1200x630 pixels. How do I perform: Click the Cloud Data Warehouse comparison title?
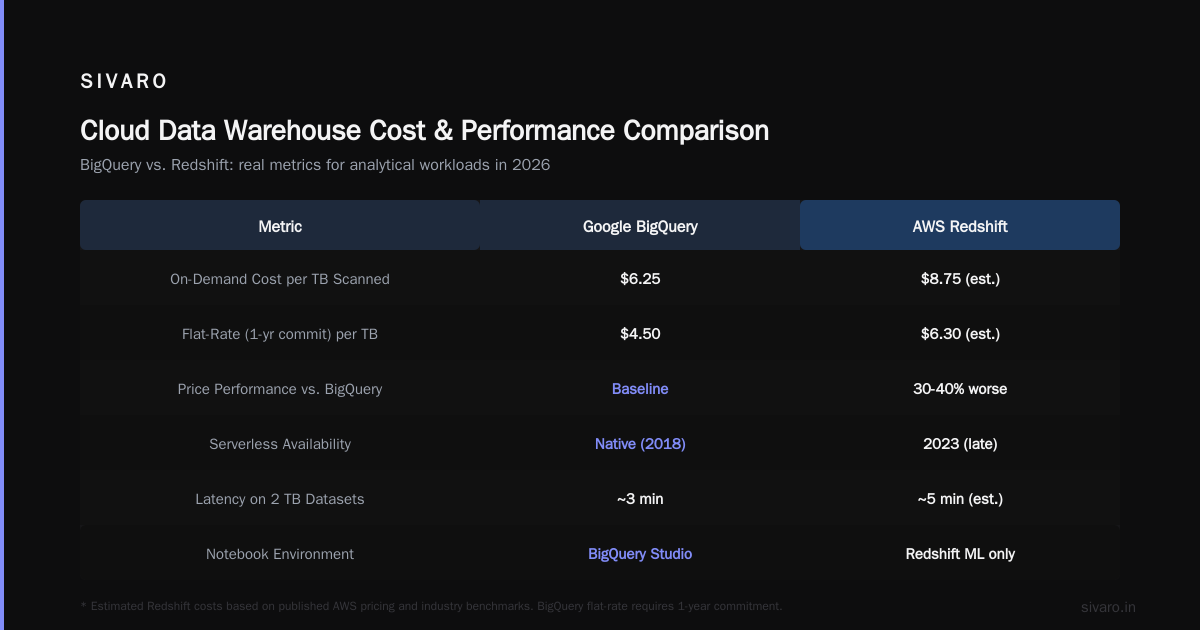(x=424, y=131)
